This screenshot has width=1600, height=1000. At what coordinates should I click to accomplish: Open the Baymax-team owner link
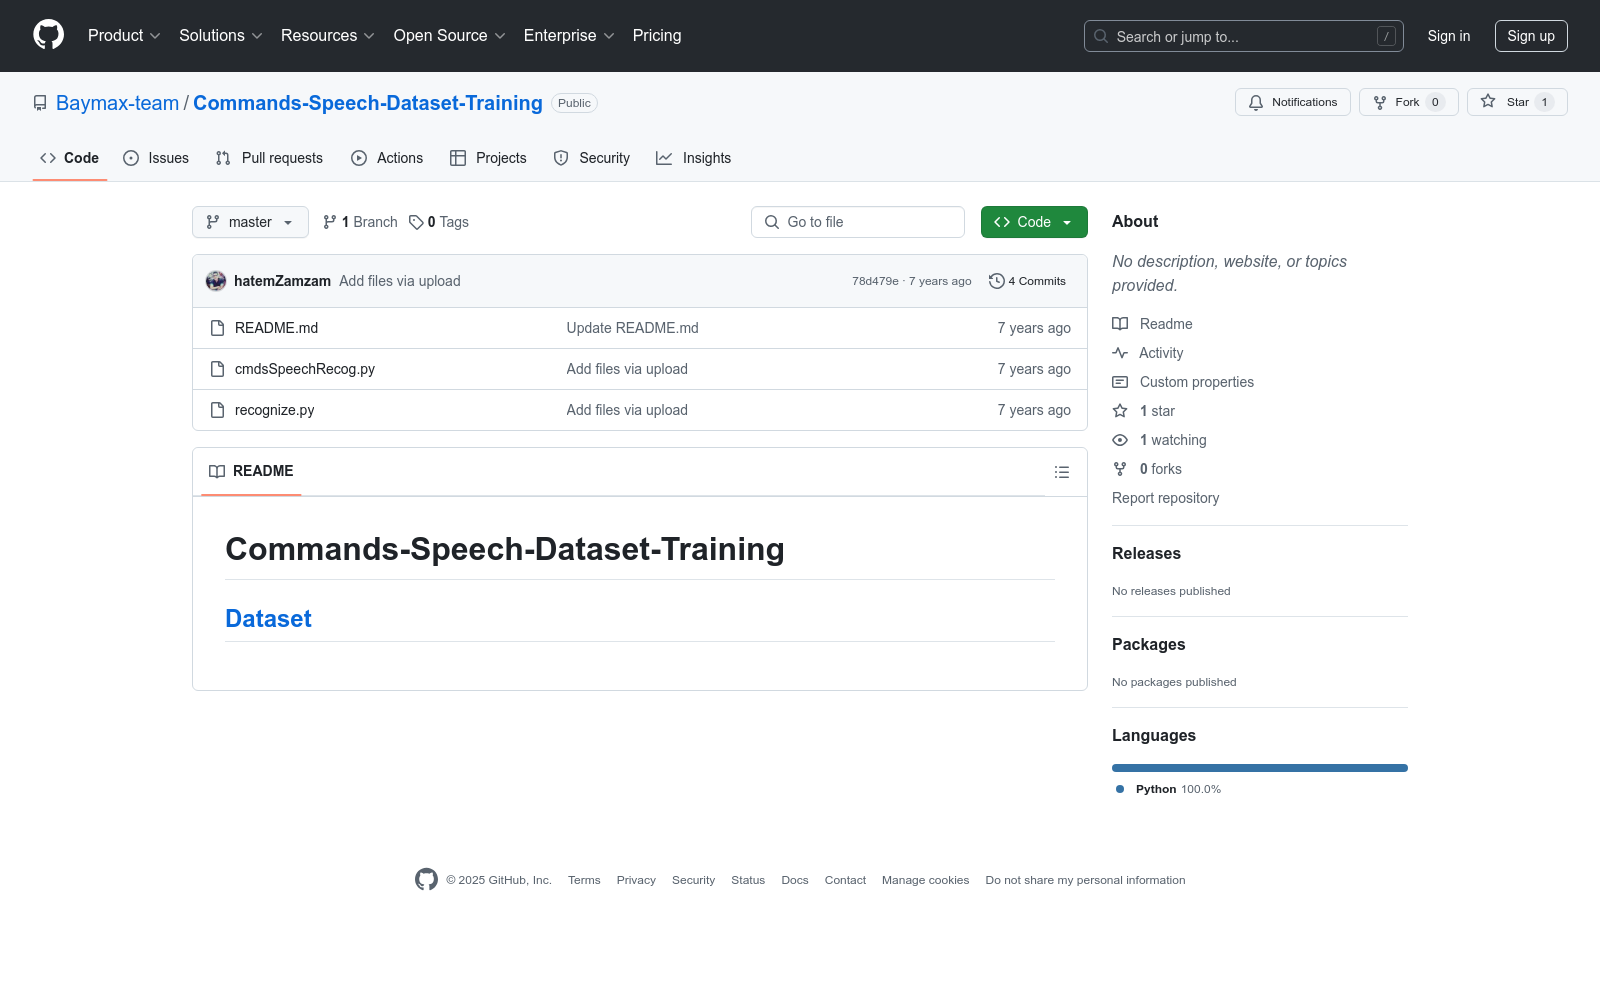click(x=118, y=103)
